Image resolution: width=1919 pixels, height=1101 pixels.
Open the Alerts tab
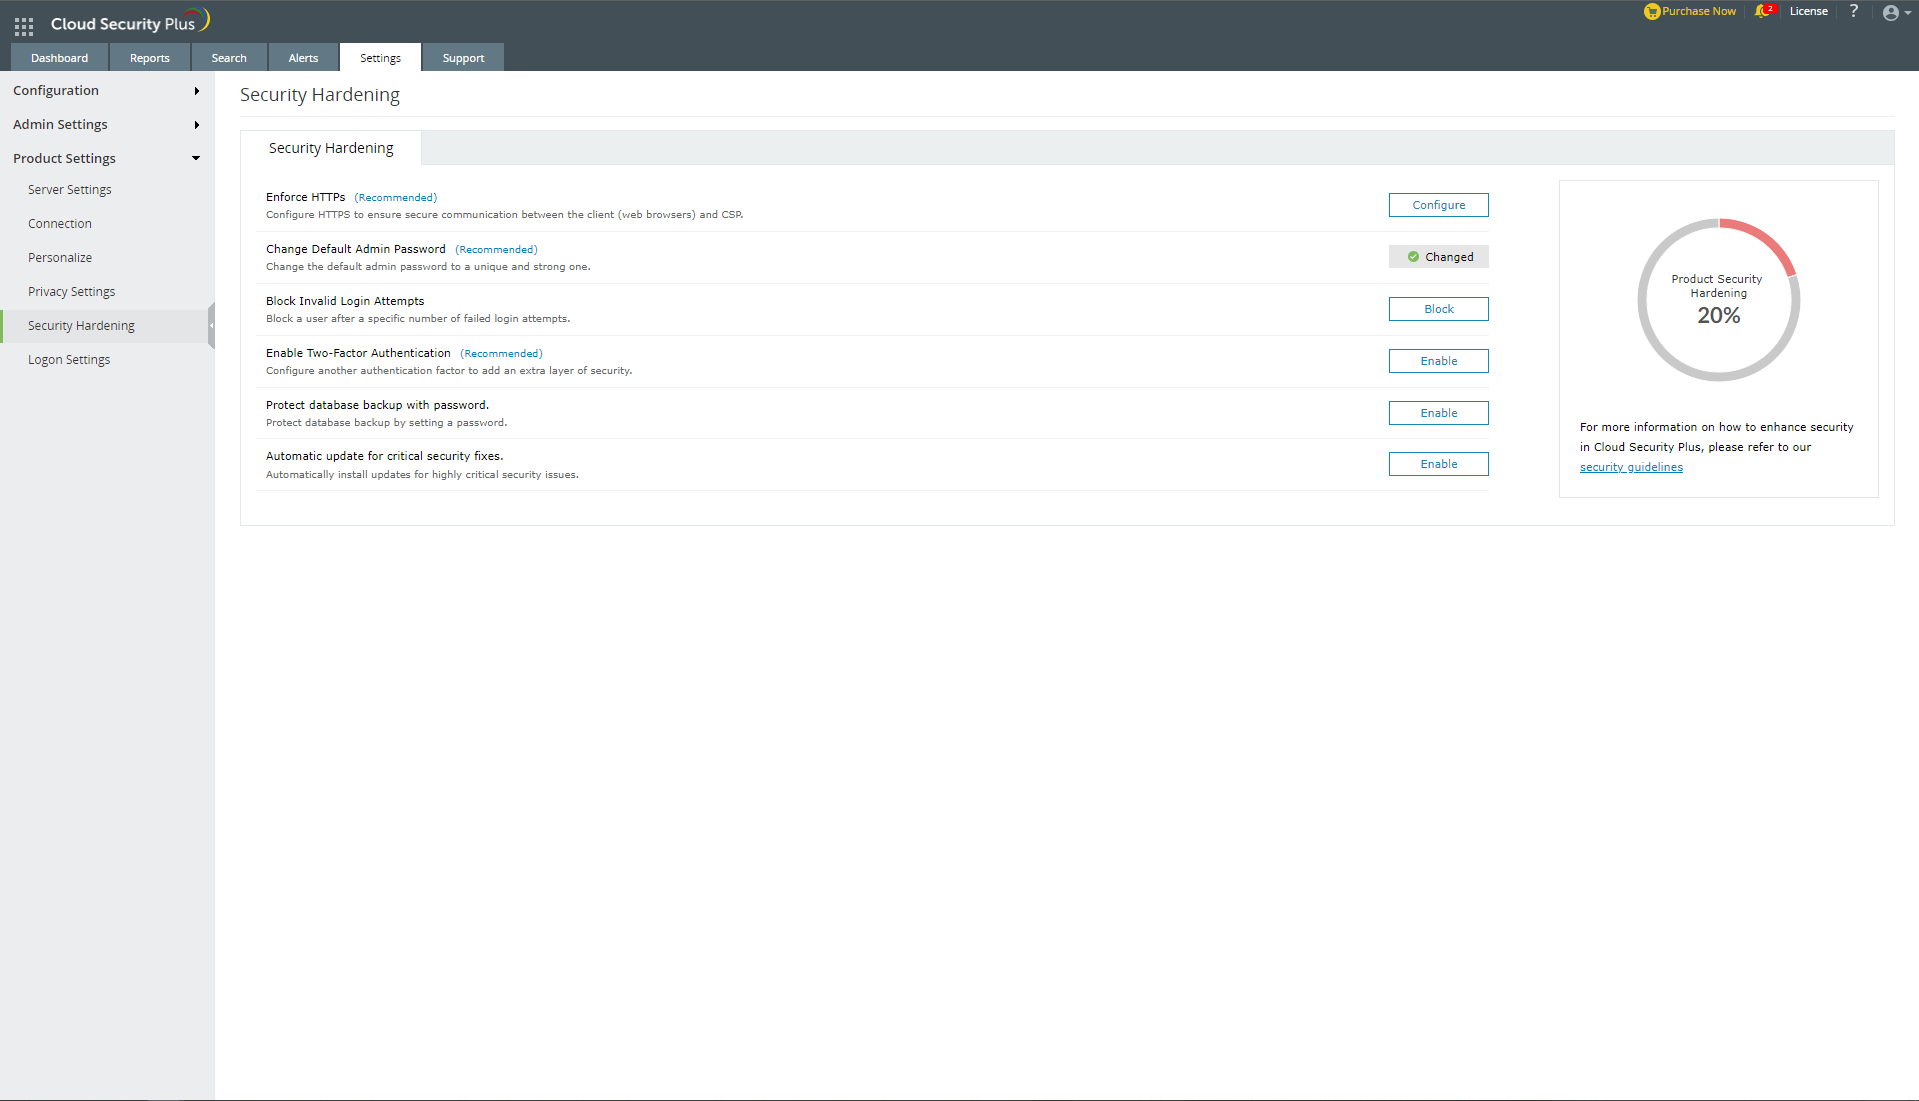coord(303,58)
